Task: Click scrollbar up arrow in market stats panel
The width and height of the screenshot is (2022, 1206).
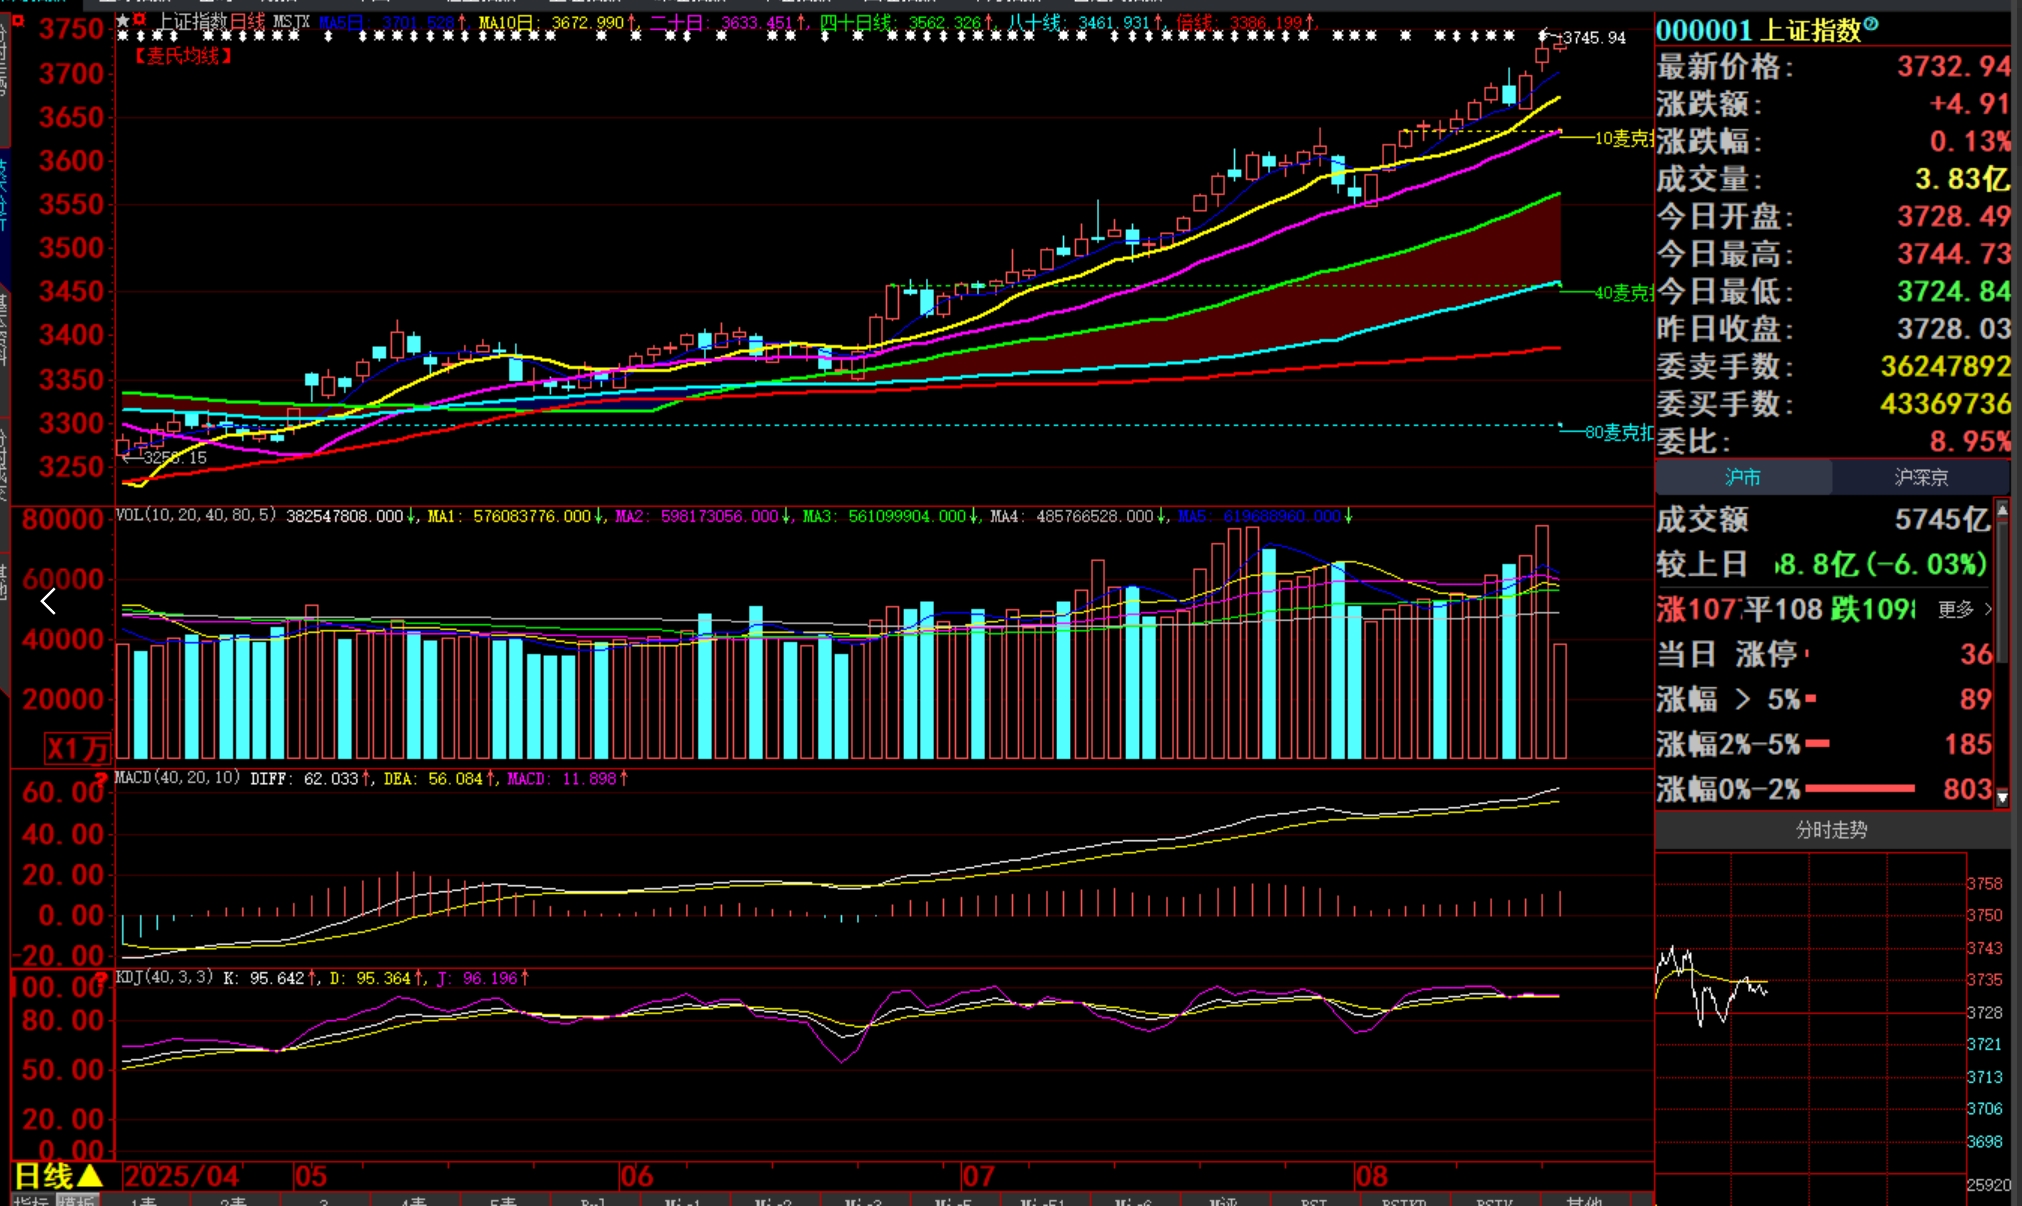Action: tap(2002, 510)
